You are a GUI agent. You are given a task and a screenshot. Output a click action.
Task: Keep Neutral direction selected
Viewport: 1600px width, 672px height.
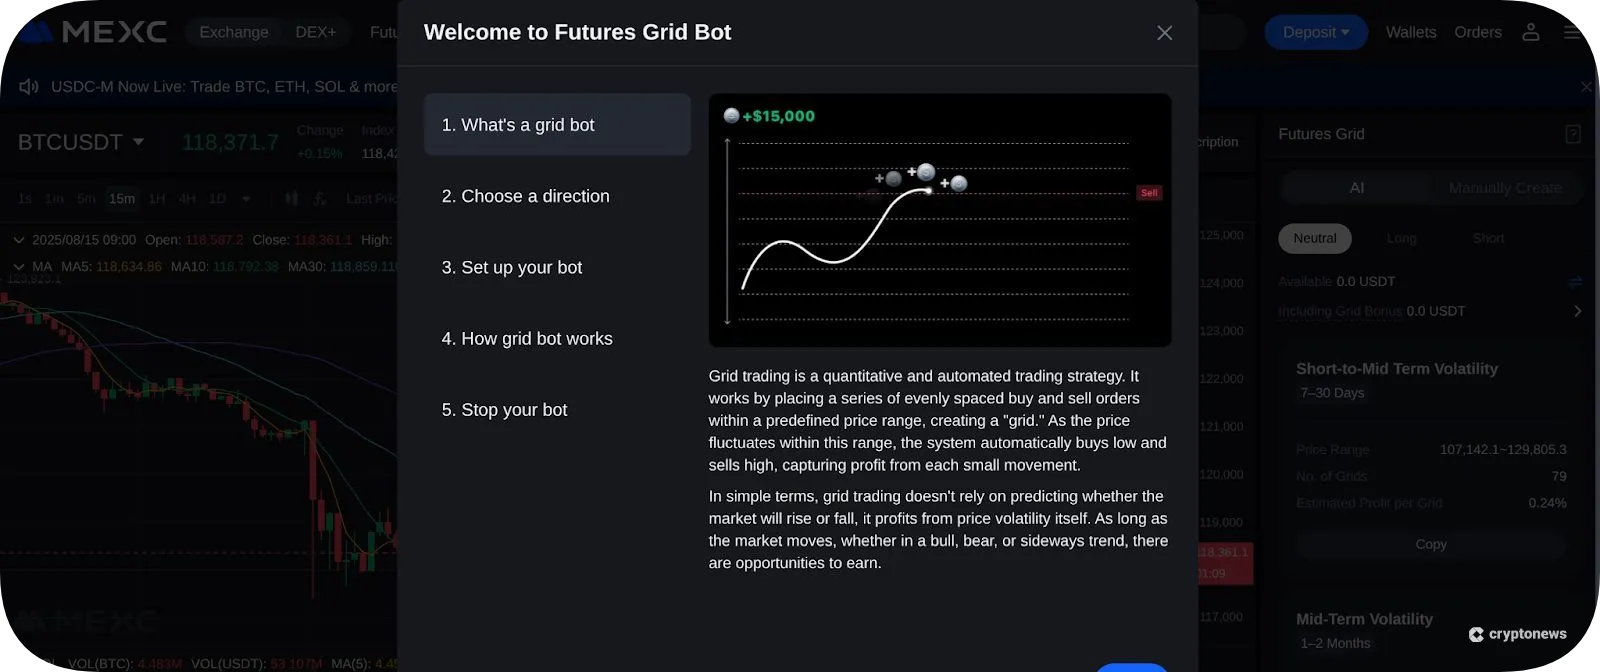pos(1314,238)
